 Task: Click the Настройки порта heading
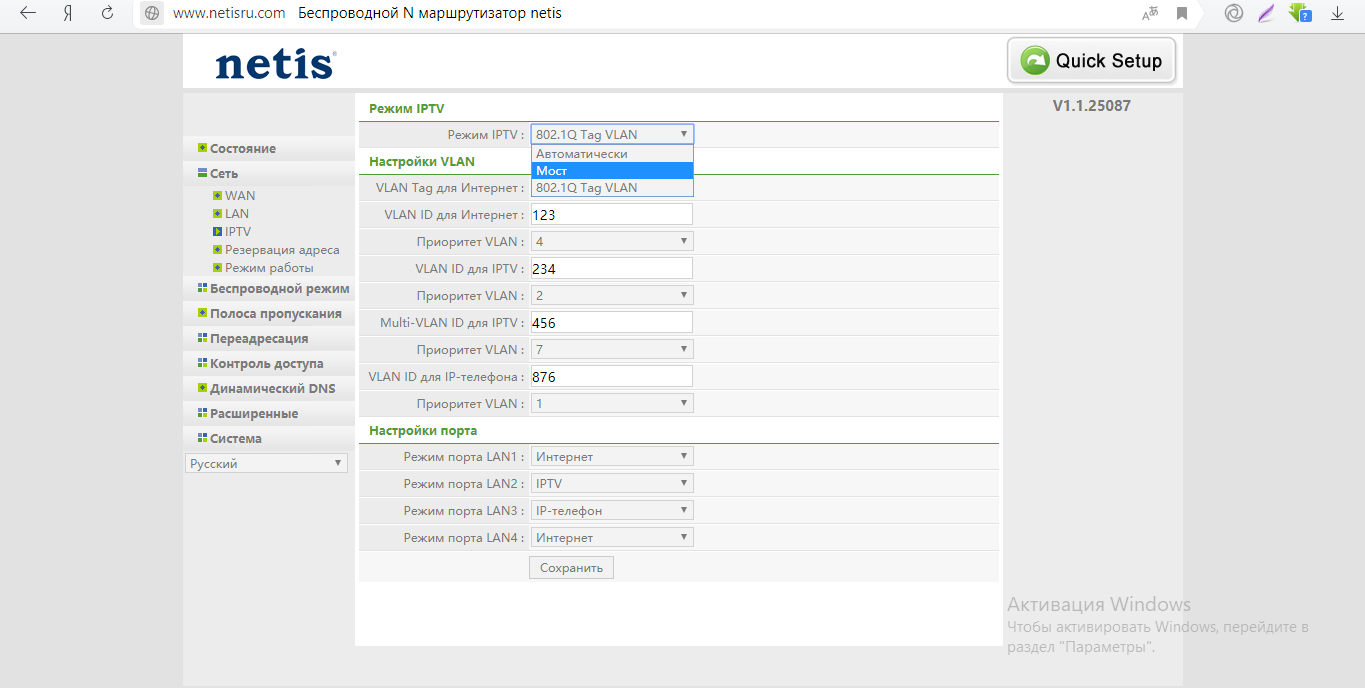click(x=423, y=430)
